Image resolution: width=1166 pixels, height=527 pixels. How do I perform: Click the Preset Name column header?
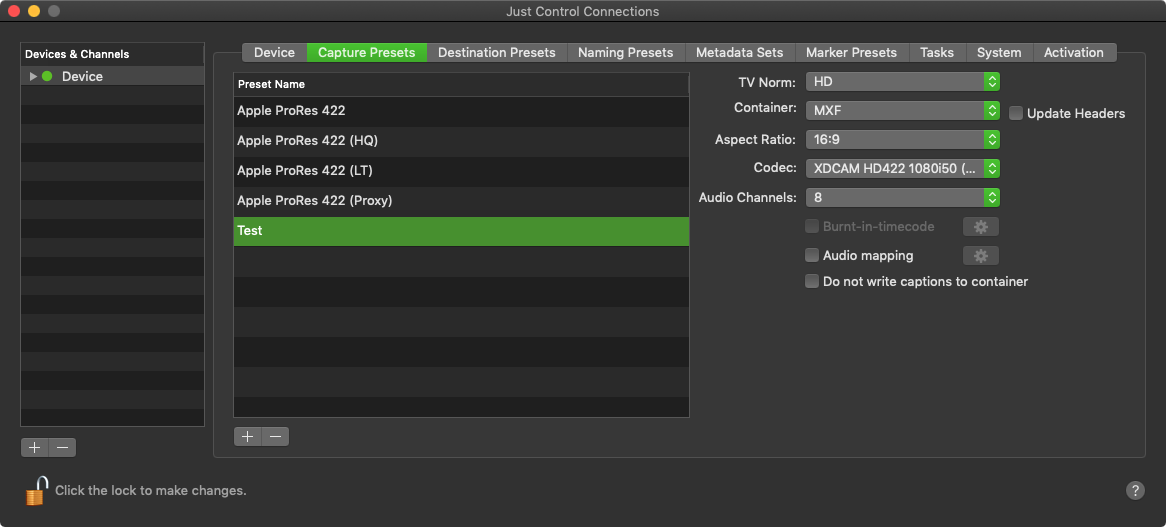pyautogui.click(x=461, y=85)
